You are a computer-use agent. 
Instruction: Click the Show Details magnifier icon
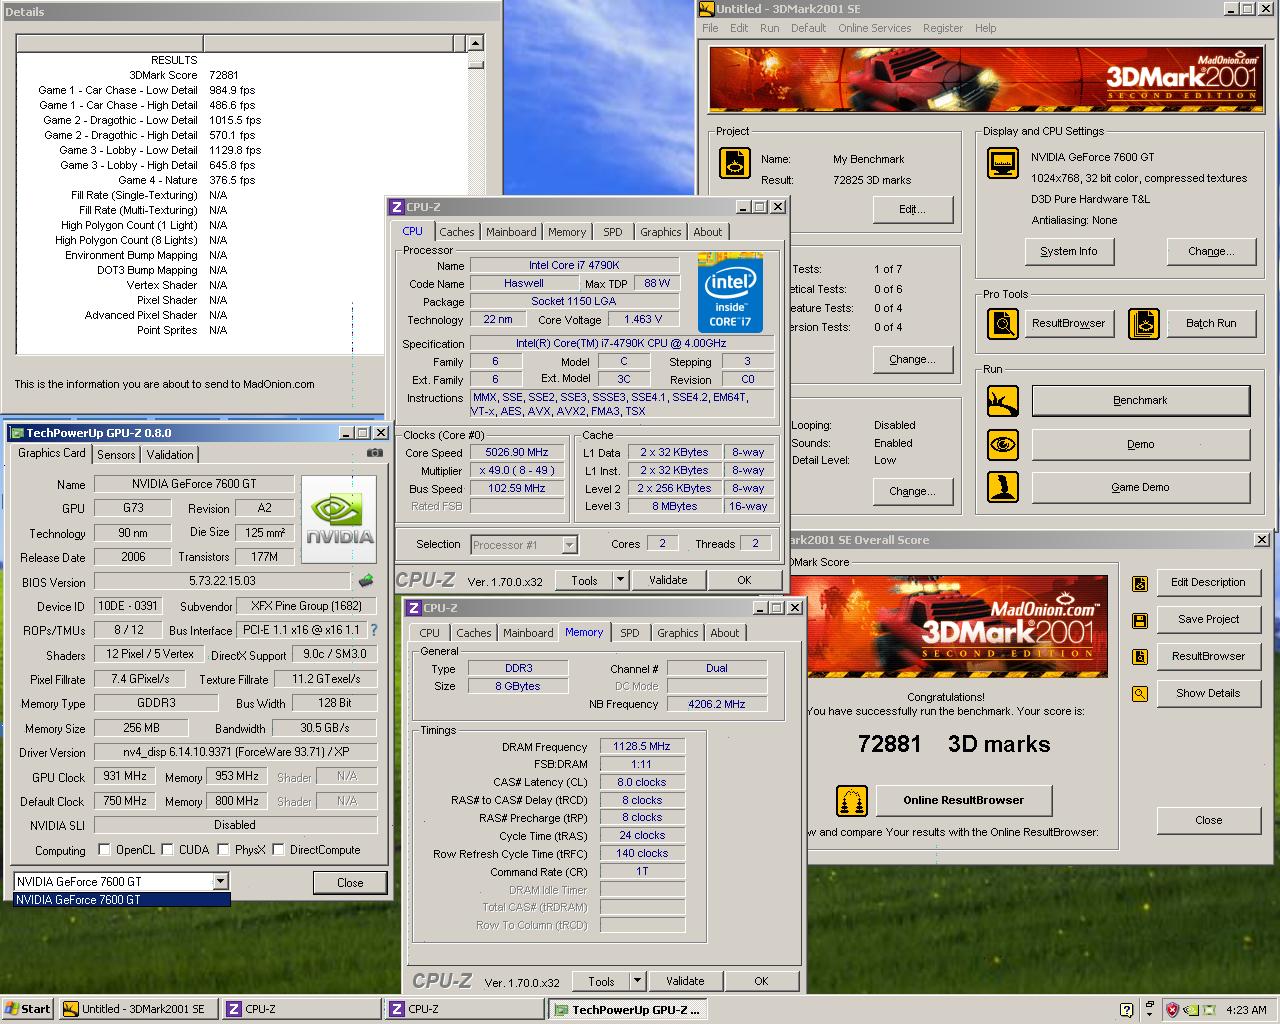[x=1139, y=694]
